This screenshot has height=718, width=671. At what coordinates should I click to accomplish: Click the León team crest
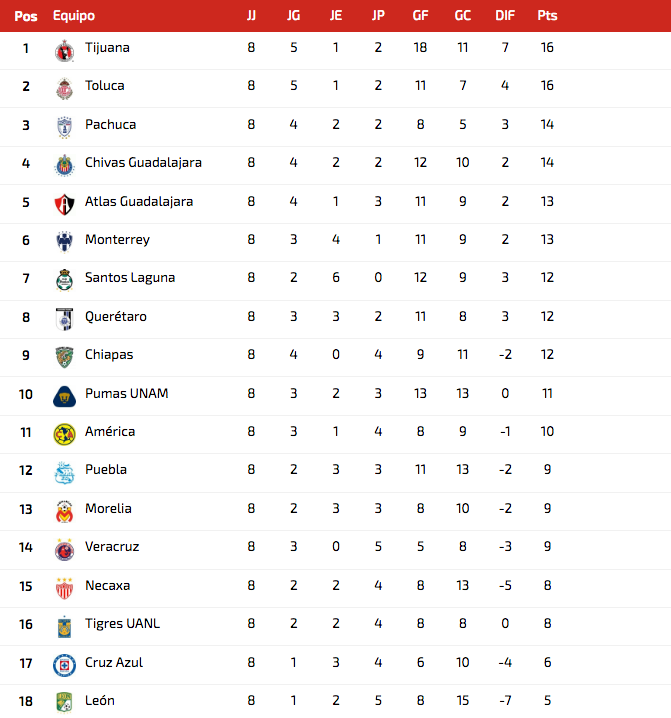(x=64, y=703)
